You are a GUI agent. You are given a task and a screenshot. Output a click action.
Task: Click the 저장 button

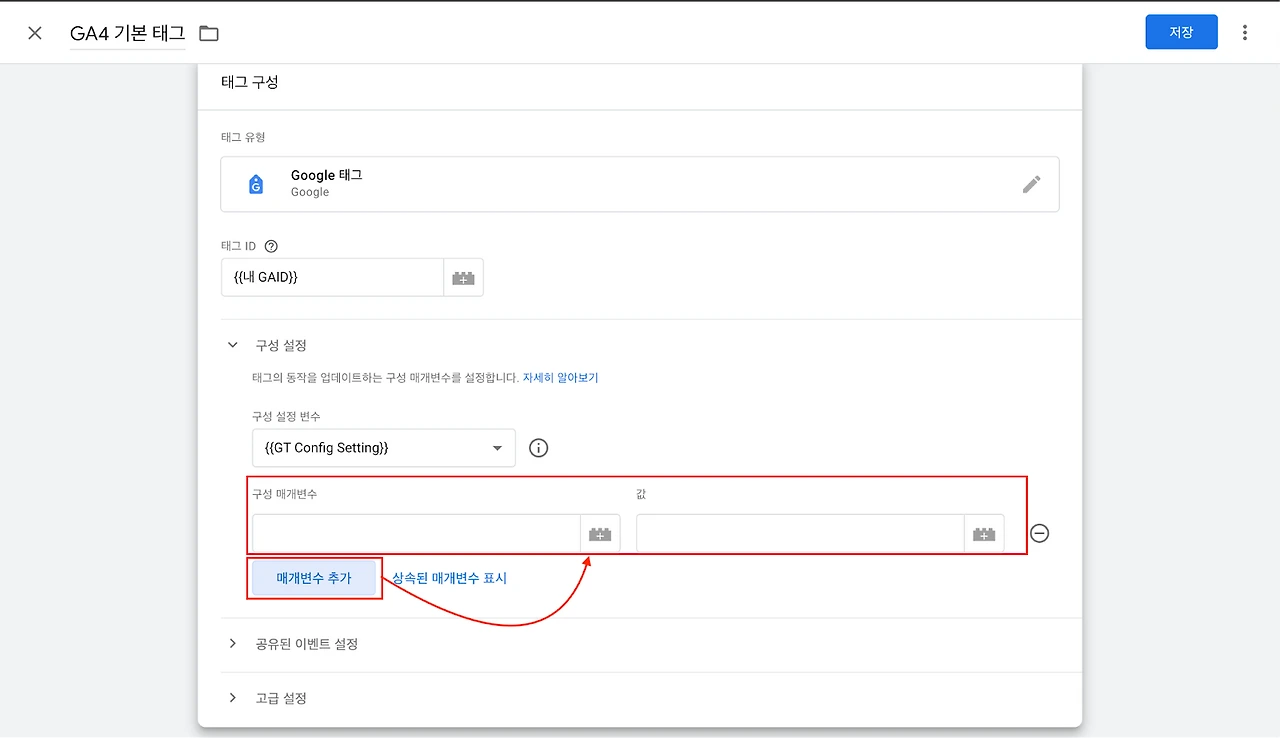pyautogui.click(x=1181, y=32)
